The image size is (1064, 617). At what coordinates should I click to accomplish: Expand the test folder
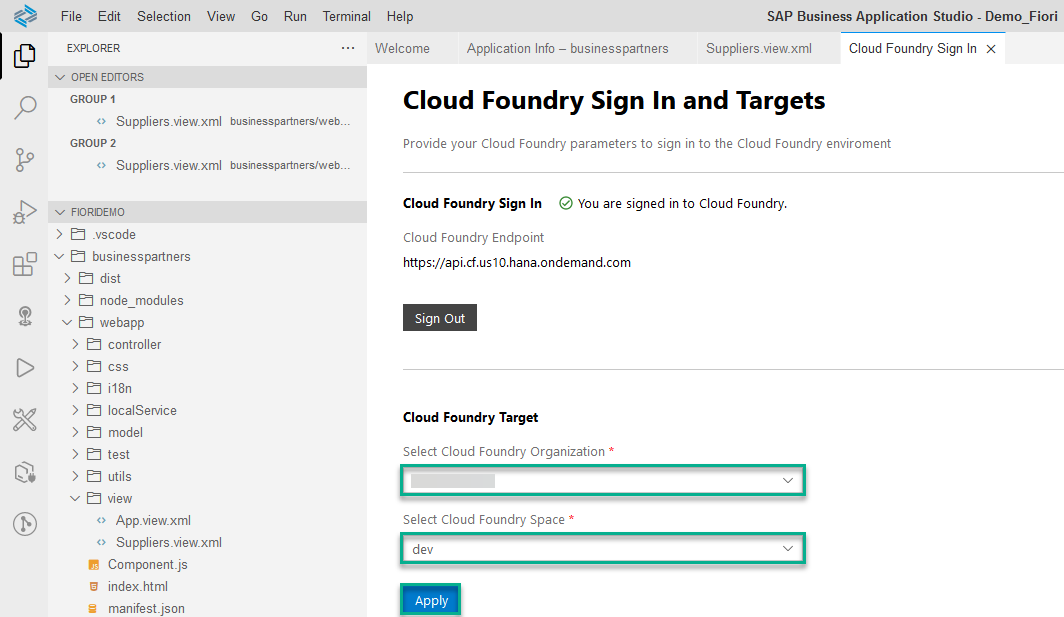pyautogui.click(x=75, y=454)
